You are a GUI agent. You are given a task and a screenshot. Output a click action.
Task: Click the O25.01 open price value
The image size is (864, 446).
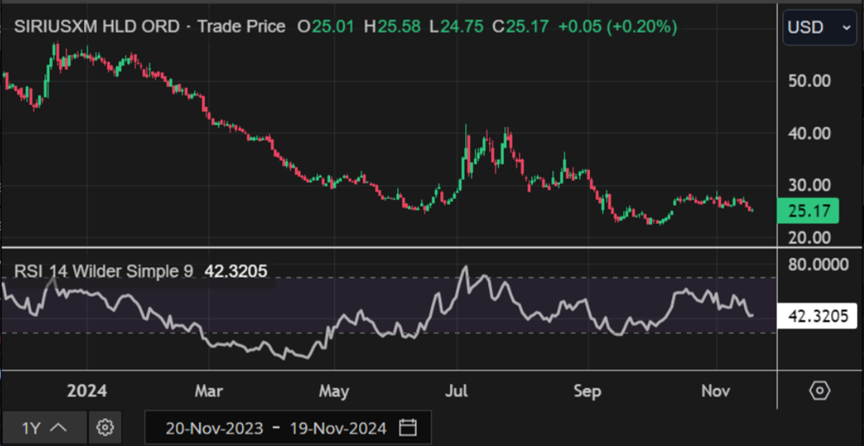325,27
